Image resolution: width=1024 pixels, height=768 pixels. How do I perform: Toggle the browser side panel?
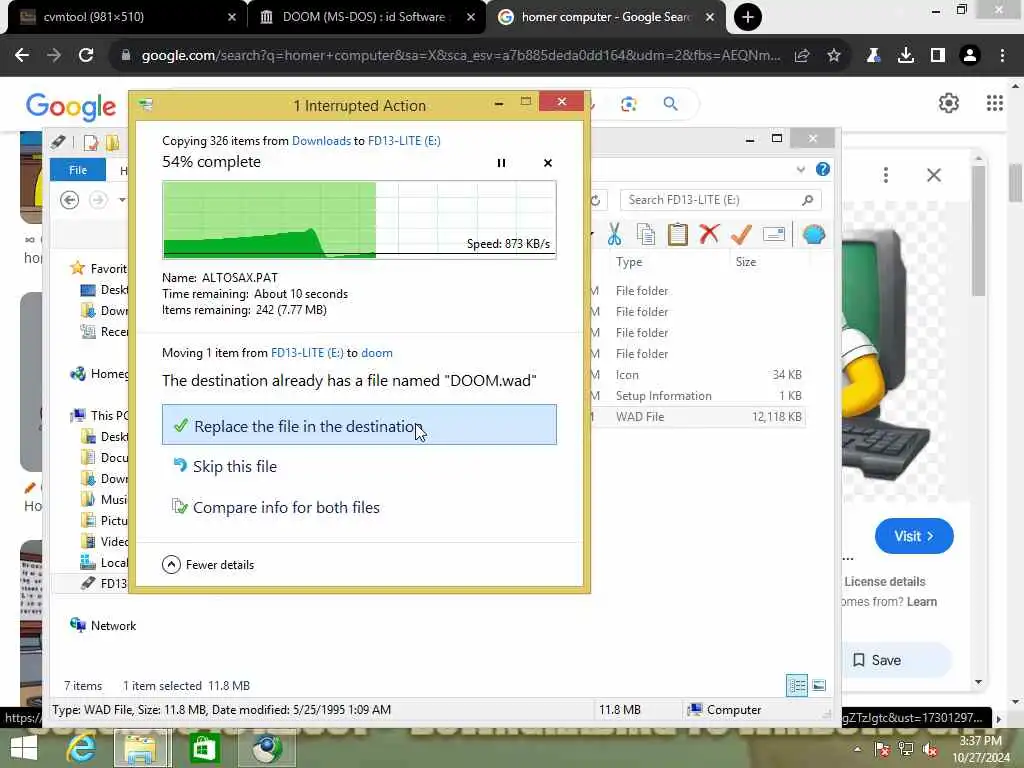938,56
